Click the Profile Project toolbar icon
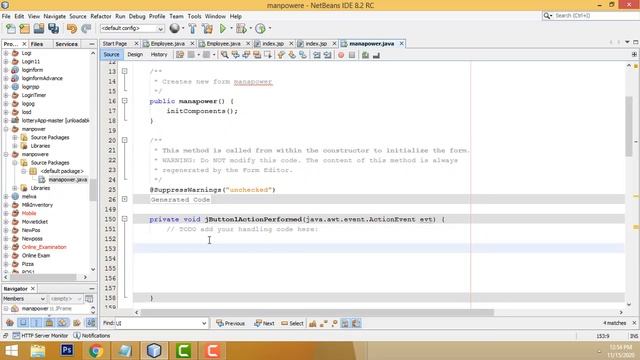The image size is (640, 360). (x=260, y=29)
